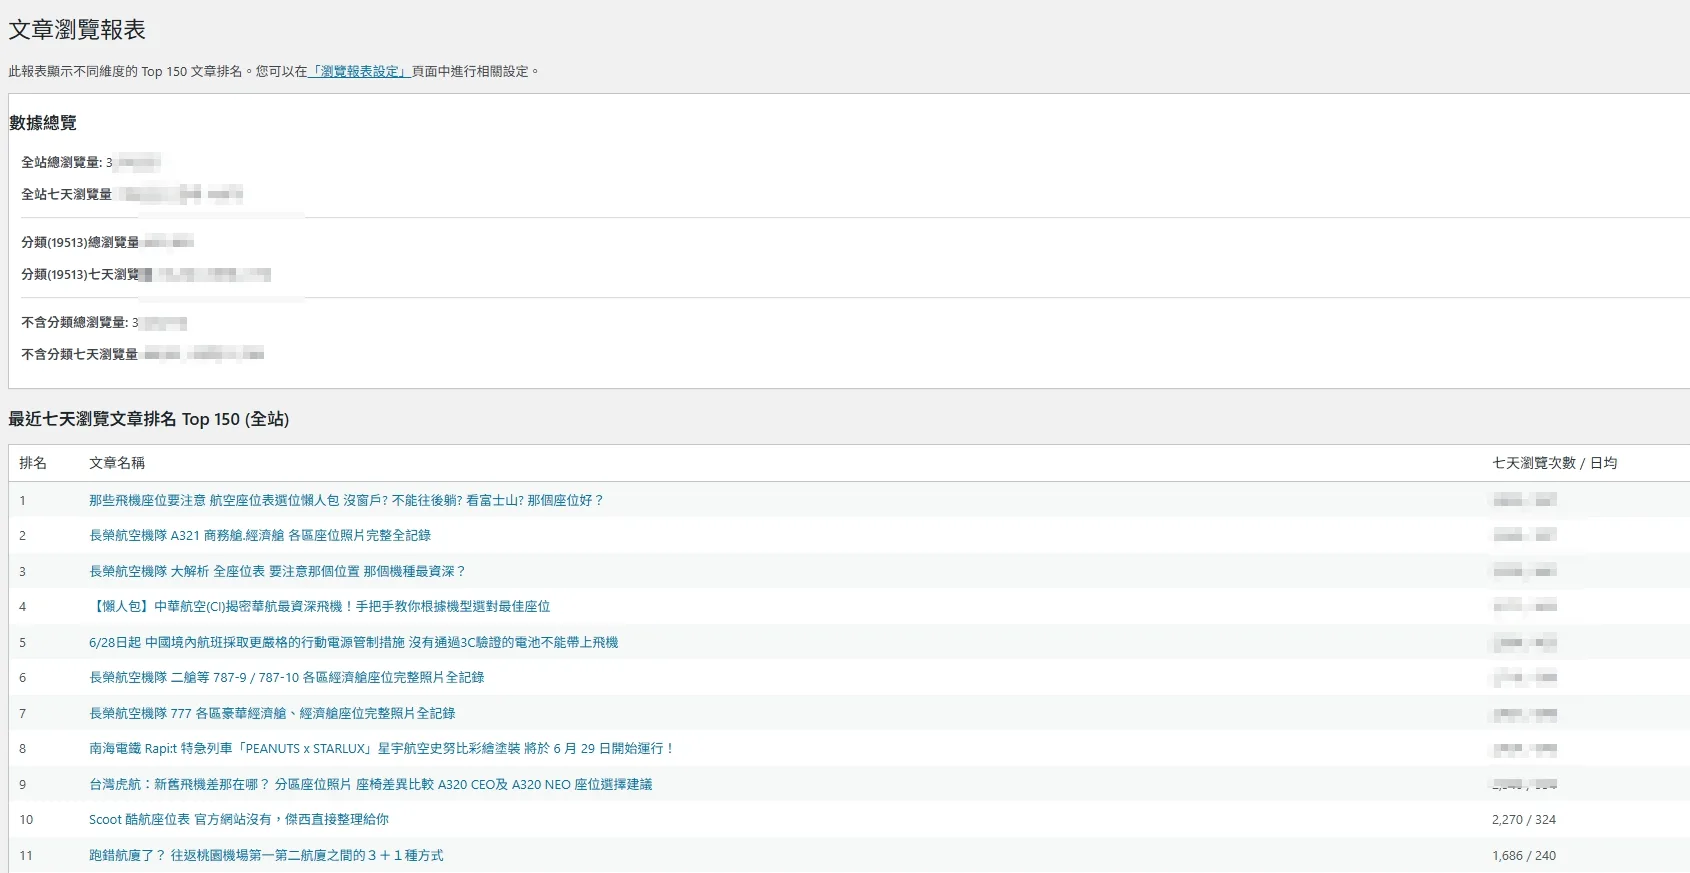Click the 七天瀏覽次數 / 日均 column header

[1555, 463]
